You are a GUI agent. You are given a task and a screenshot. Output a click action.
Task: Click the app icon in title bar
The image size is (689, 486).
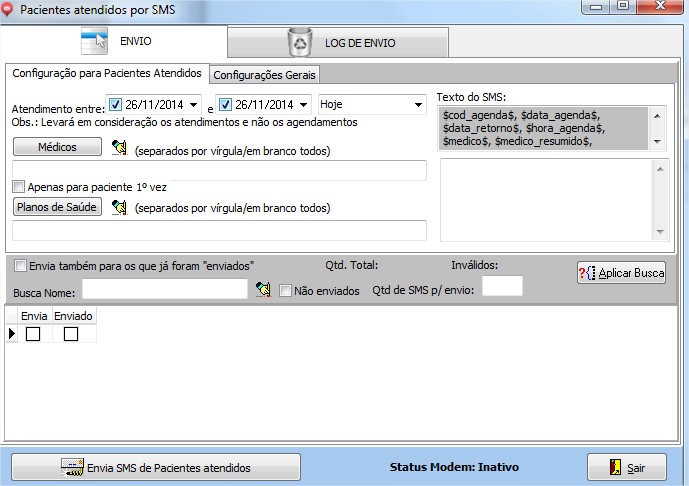point(10,11)
